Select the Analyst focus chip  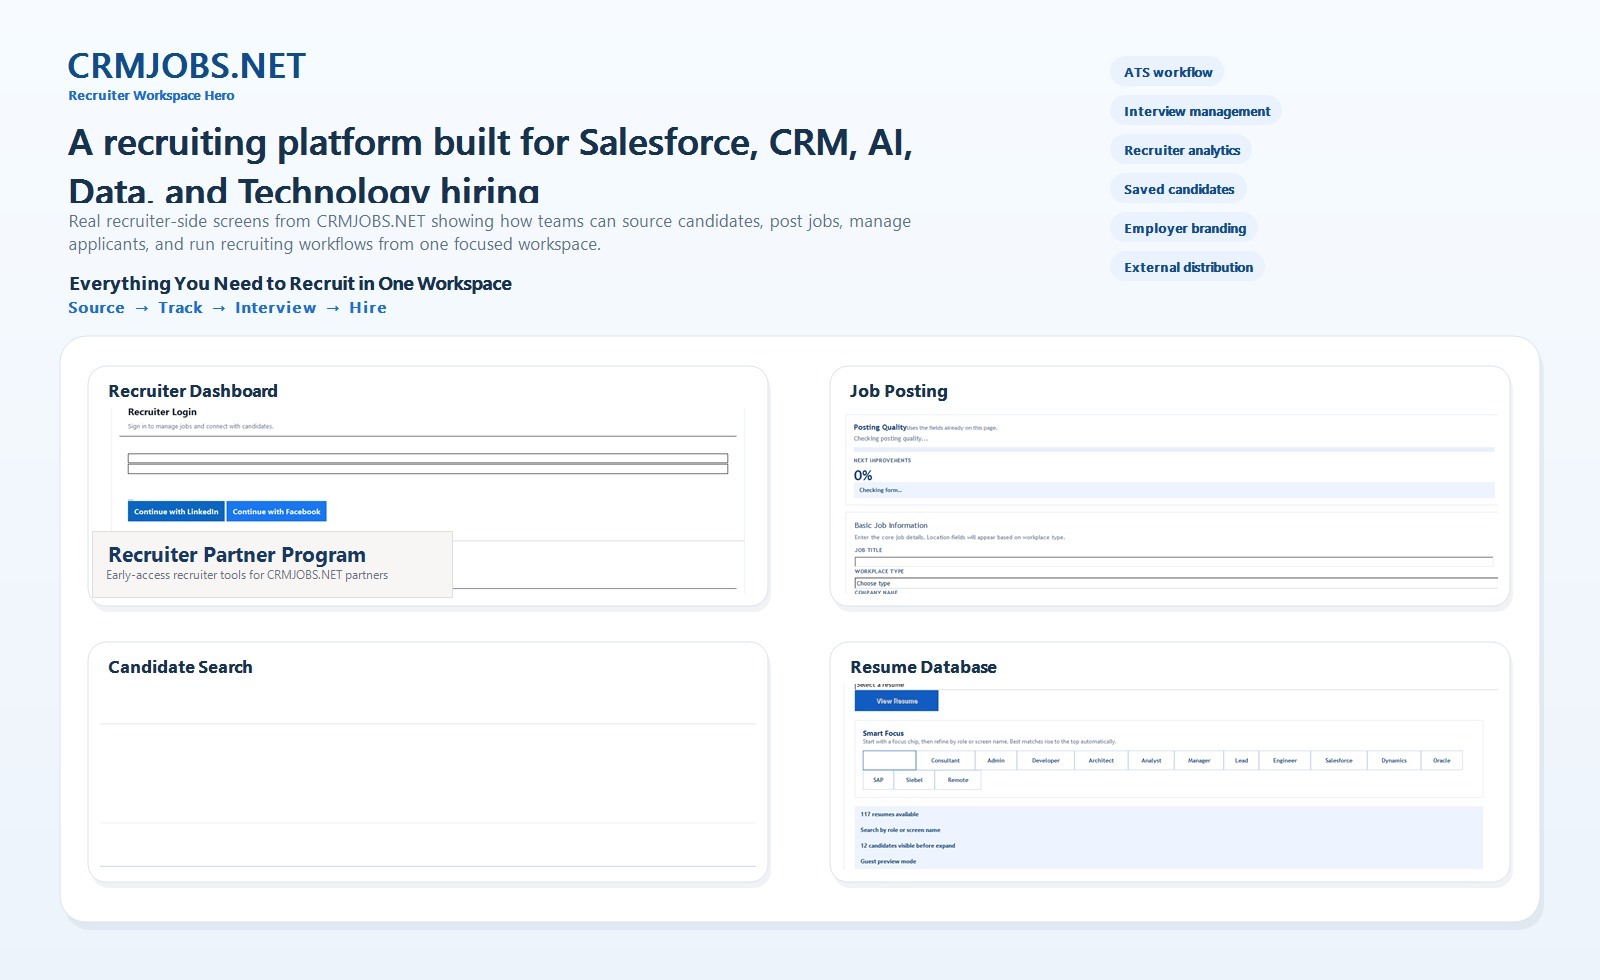pos(1151,760)
